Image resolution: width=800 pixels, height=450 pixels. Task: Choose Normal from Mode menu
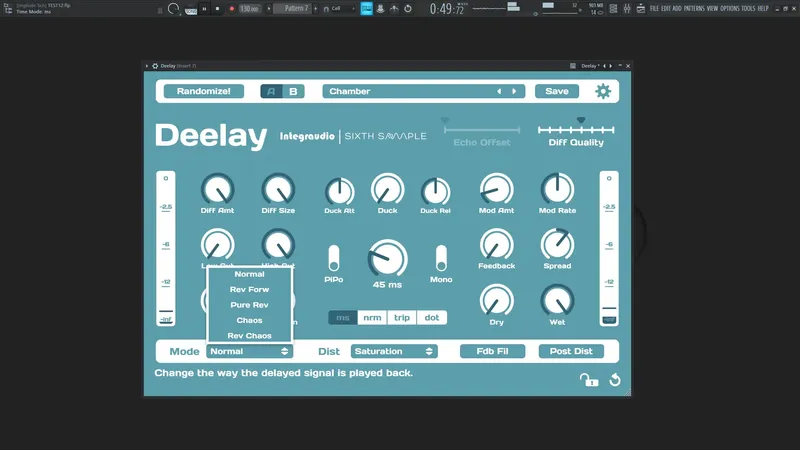(x=249, y=274)
